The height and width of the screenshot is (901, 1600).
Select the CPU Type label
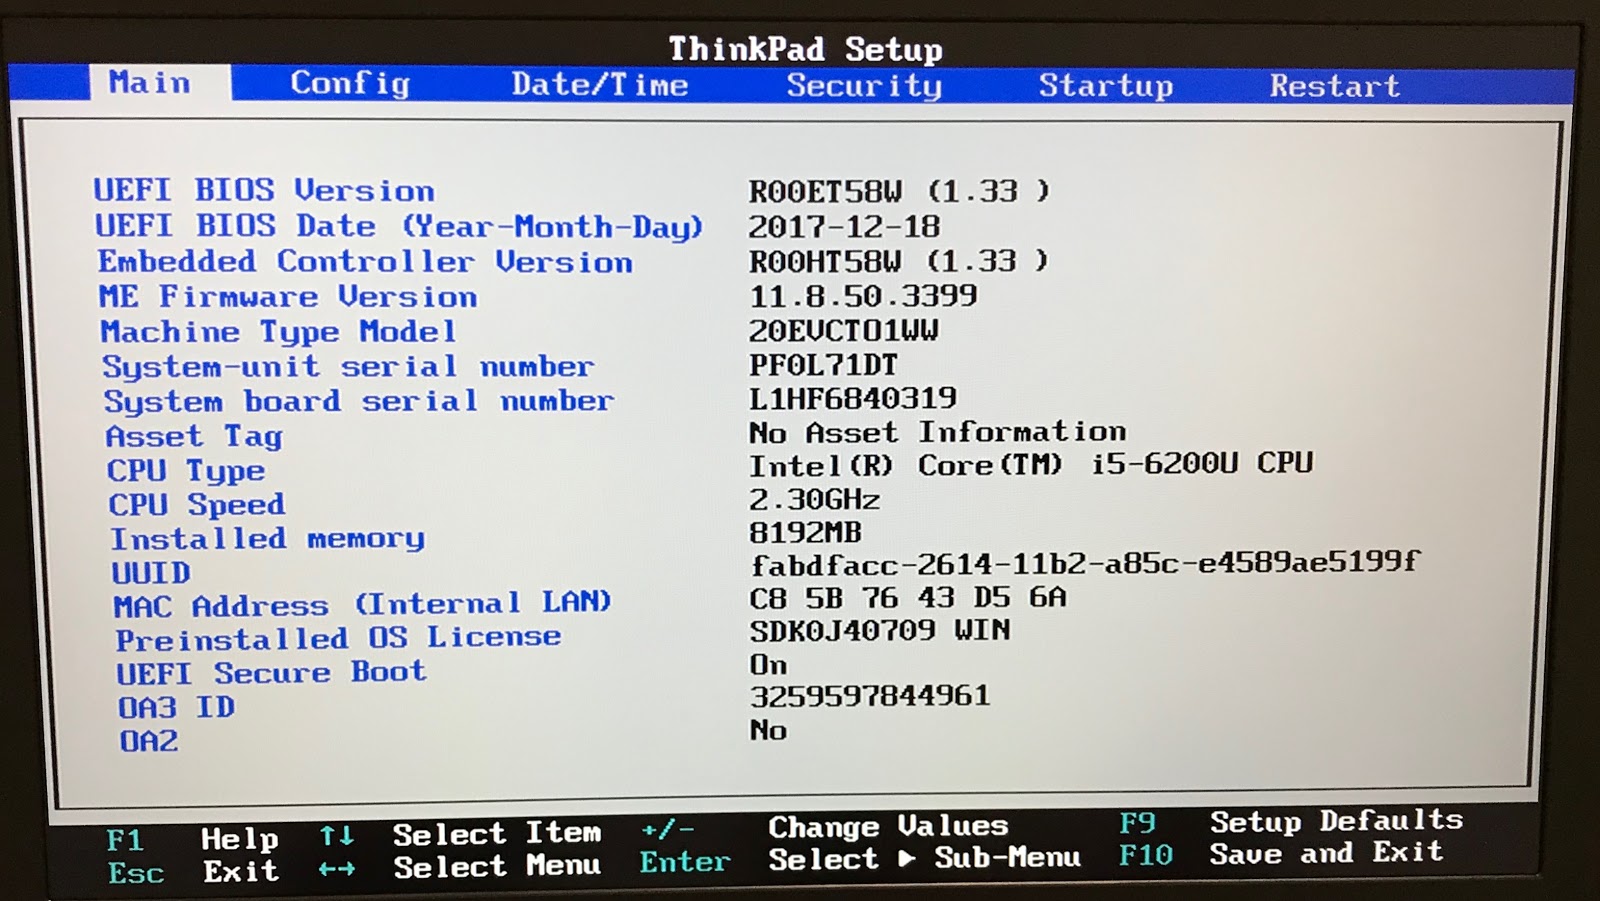tap(187, 470)
